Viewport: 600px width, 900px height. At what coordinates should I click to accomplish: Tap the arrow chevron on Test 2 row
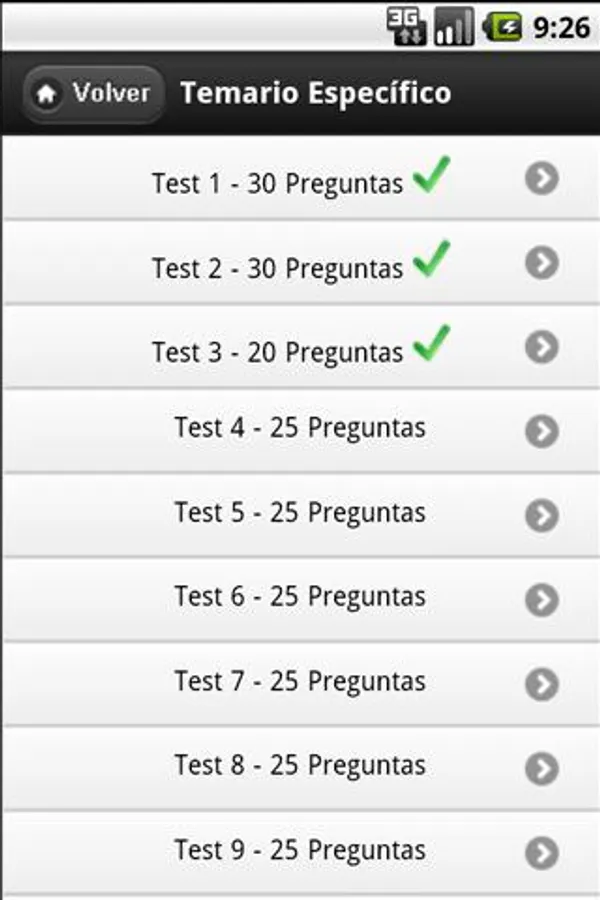click(x=541, y=263)
